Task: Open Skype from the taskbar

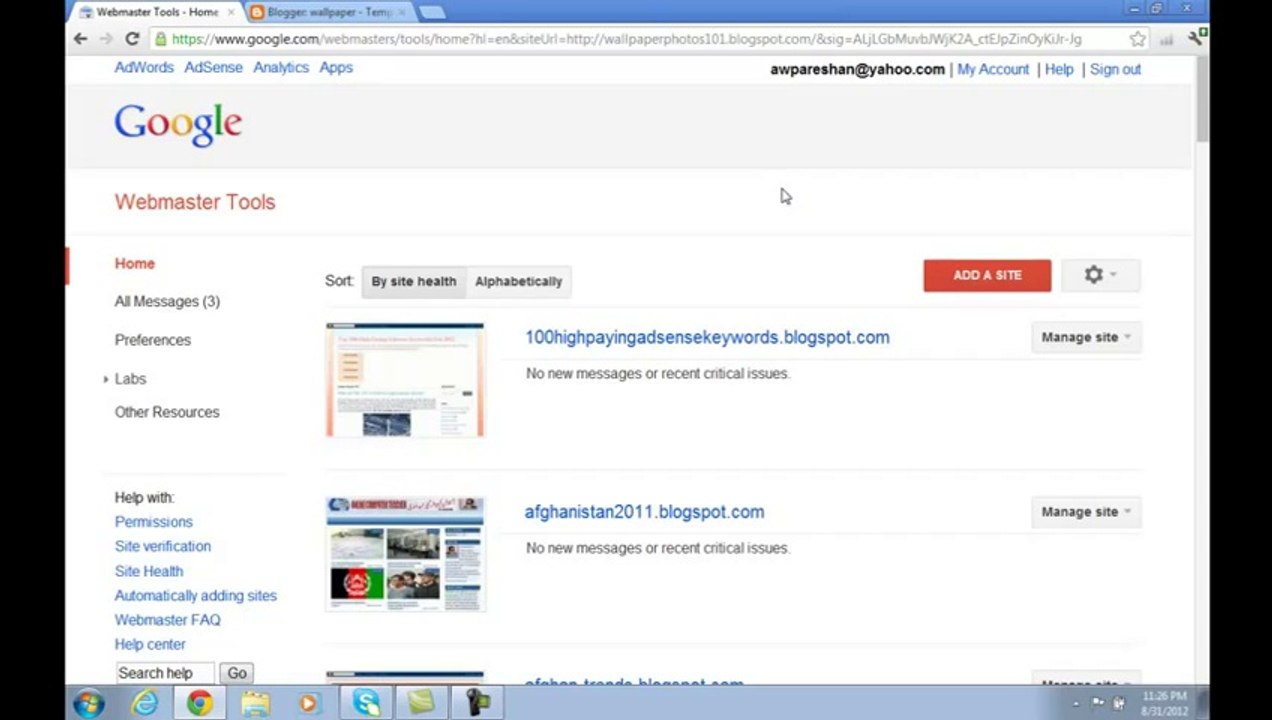Action: [x=366, y=703]
